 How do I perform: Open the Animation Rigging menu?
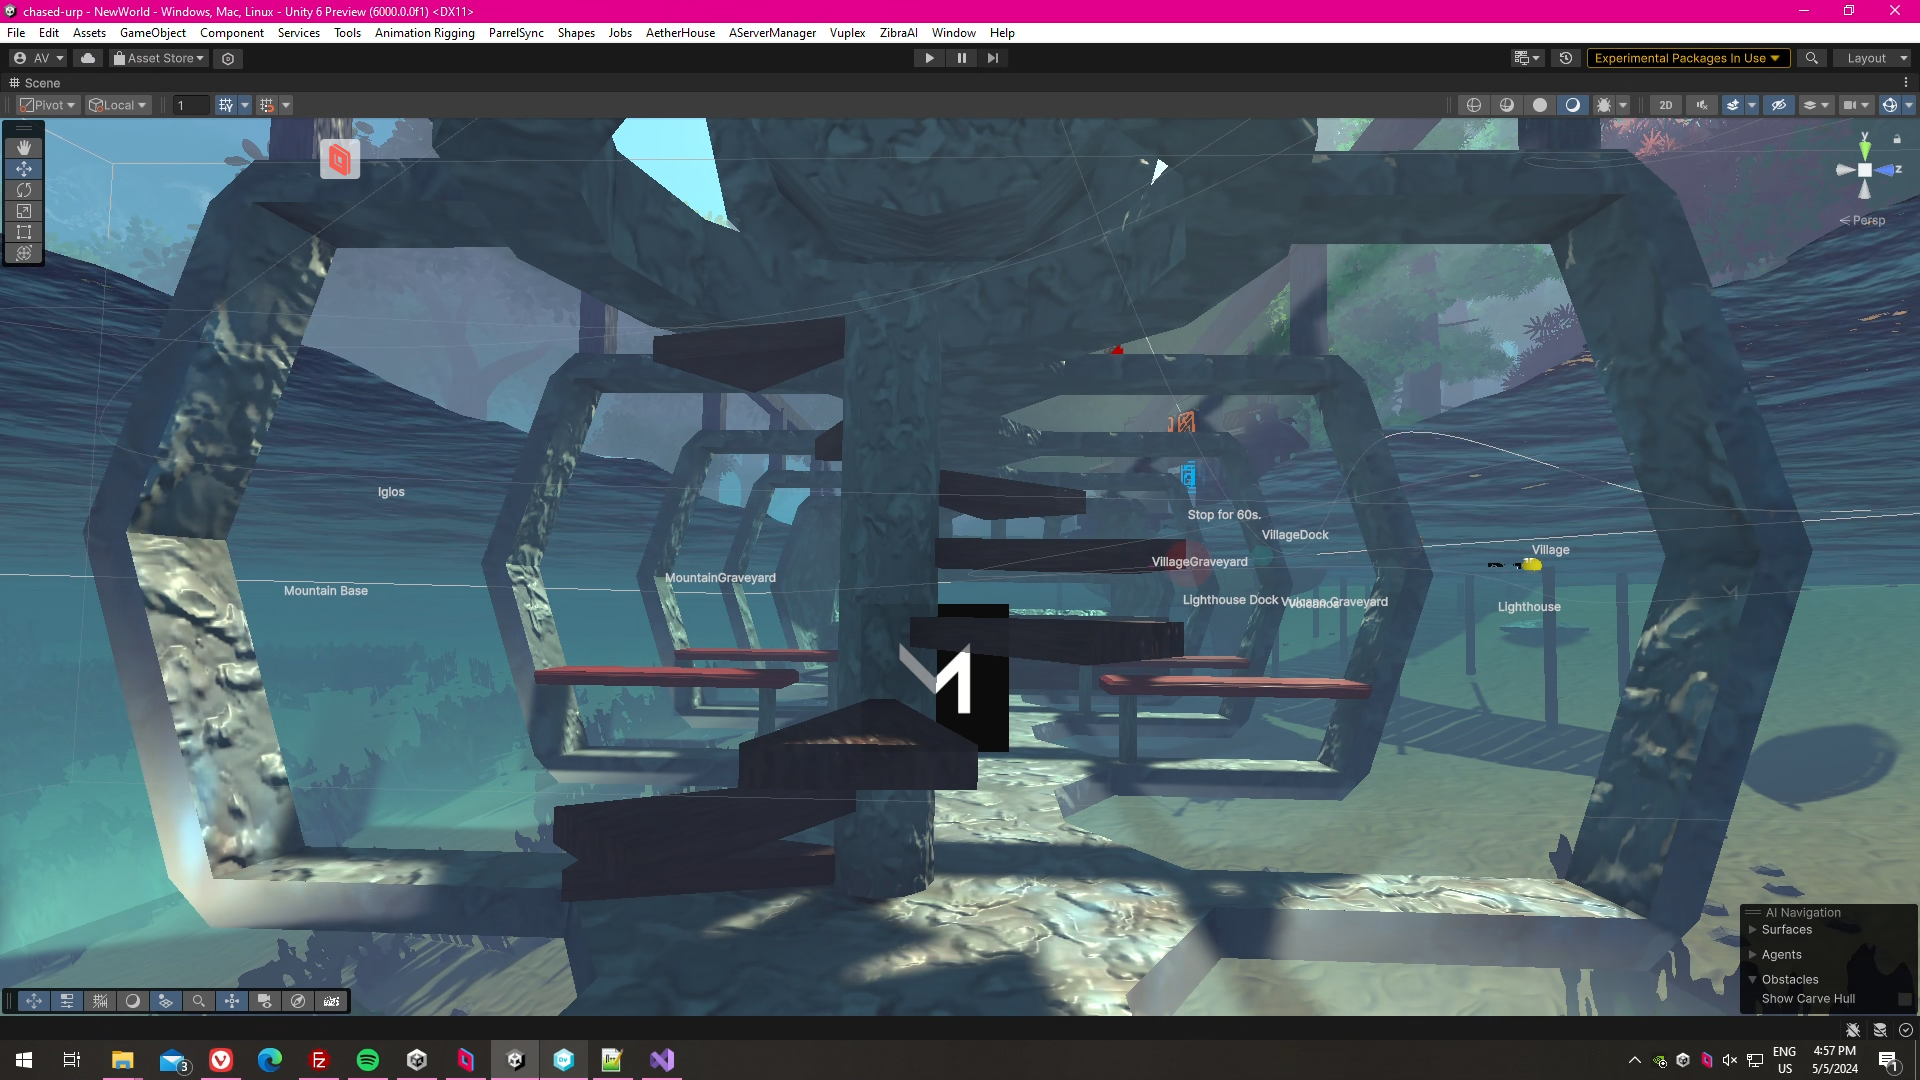424,33
